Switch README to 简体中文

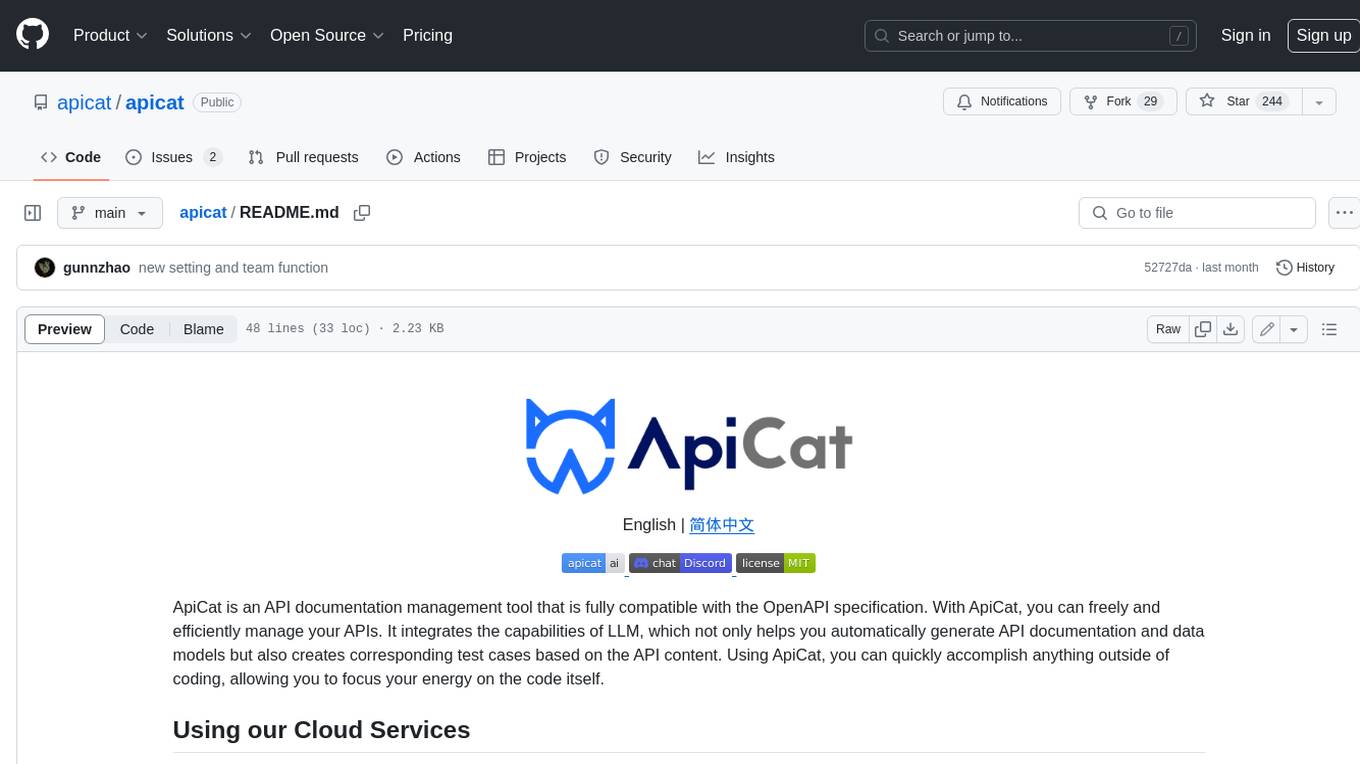[721, 524]
